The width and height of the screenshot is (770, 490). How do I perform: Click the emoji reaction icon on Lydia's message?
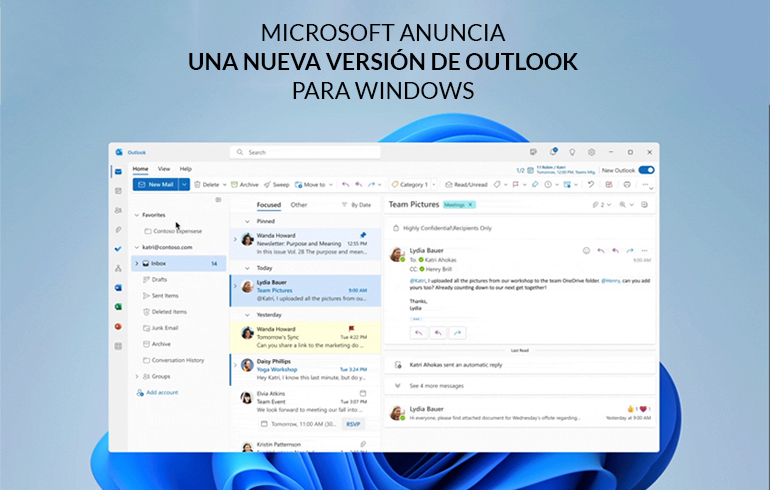(x=586, y=250)
